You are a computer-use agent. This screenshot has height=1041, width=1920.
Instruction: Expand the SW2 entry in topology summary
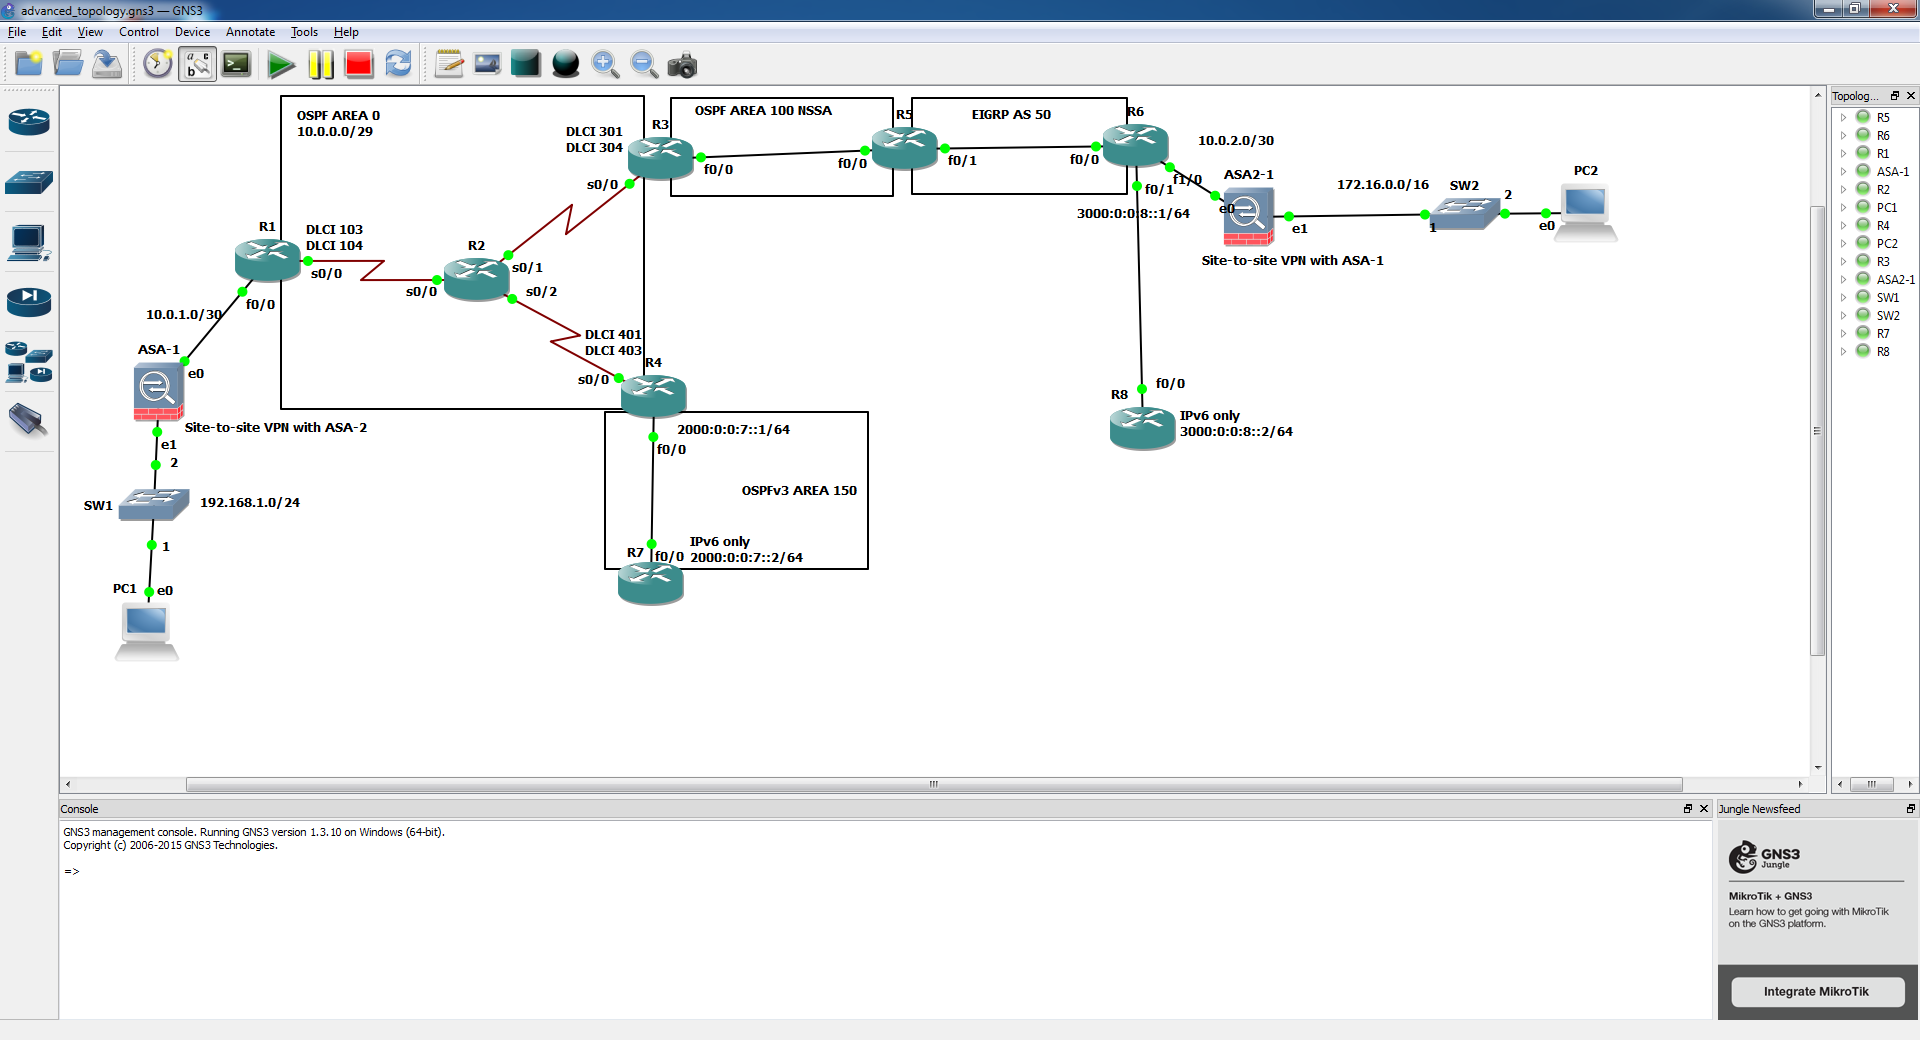point(1843,316)
